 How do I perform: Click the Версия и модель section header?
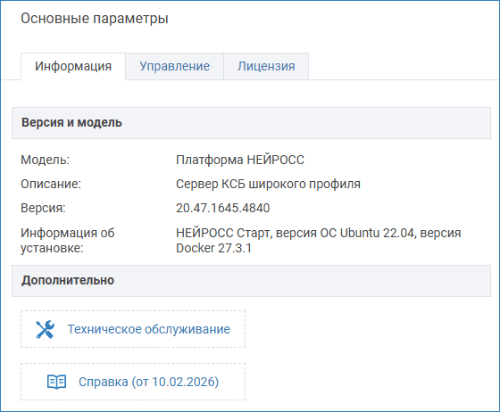coord(251,123)
